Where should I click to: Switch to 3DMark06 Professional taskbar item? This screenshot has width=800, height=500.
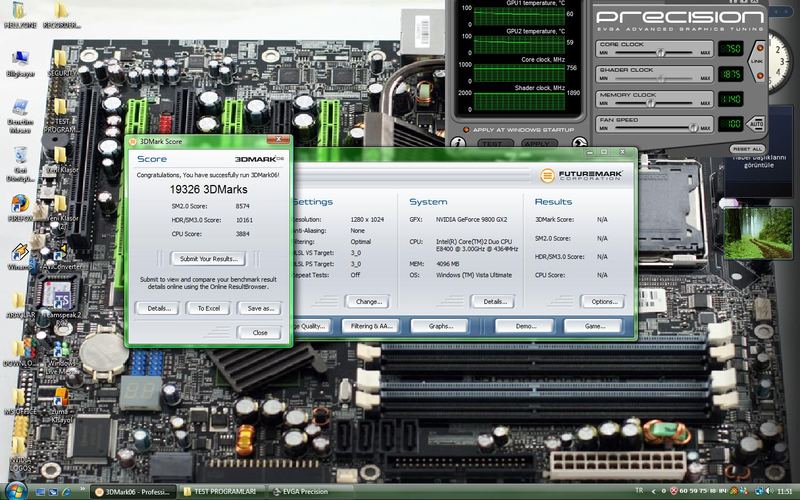[134, 492]
